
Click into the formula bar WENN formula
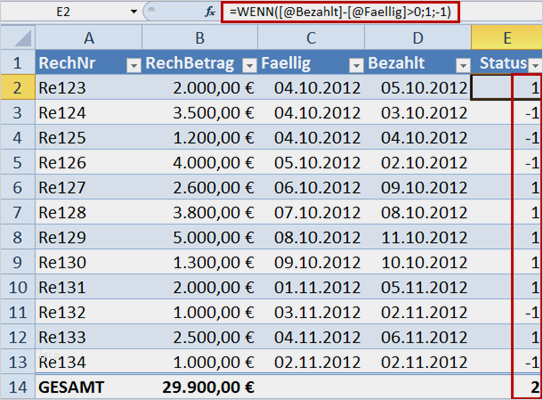(x=340, y=12)
